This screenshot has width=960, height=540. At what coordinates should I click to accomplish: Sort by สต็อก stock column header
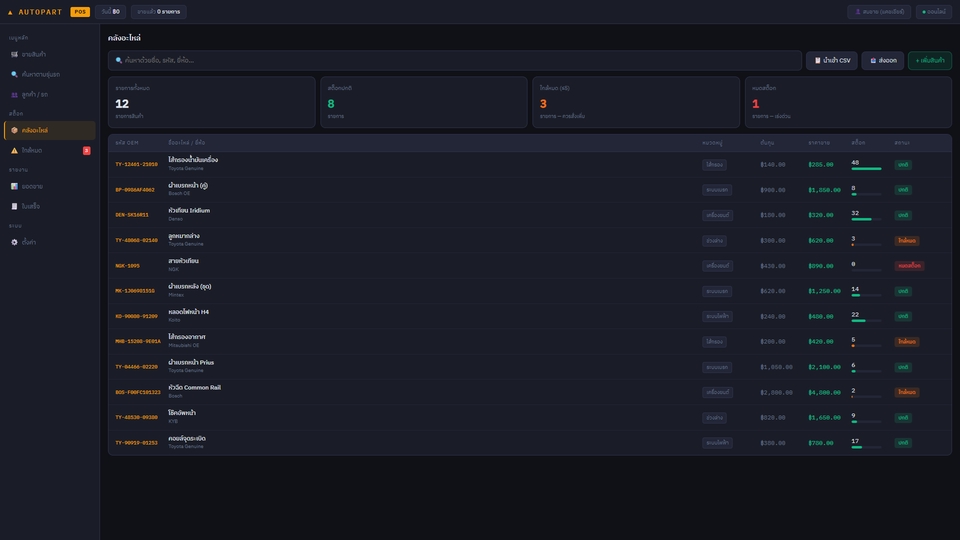point(858,143)
